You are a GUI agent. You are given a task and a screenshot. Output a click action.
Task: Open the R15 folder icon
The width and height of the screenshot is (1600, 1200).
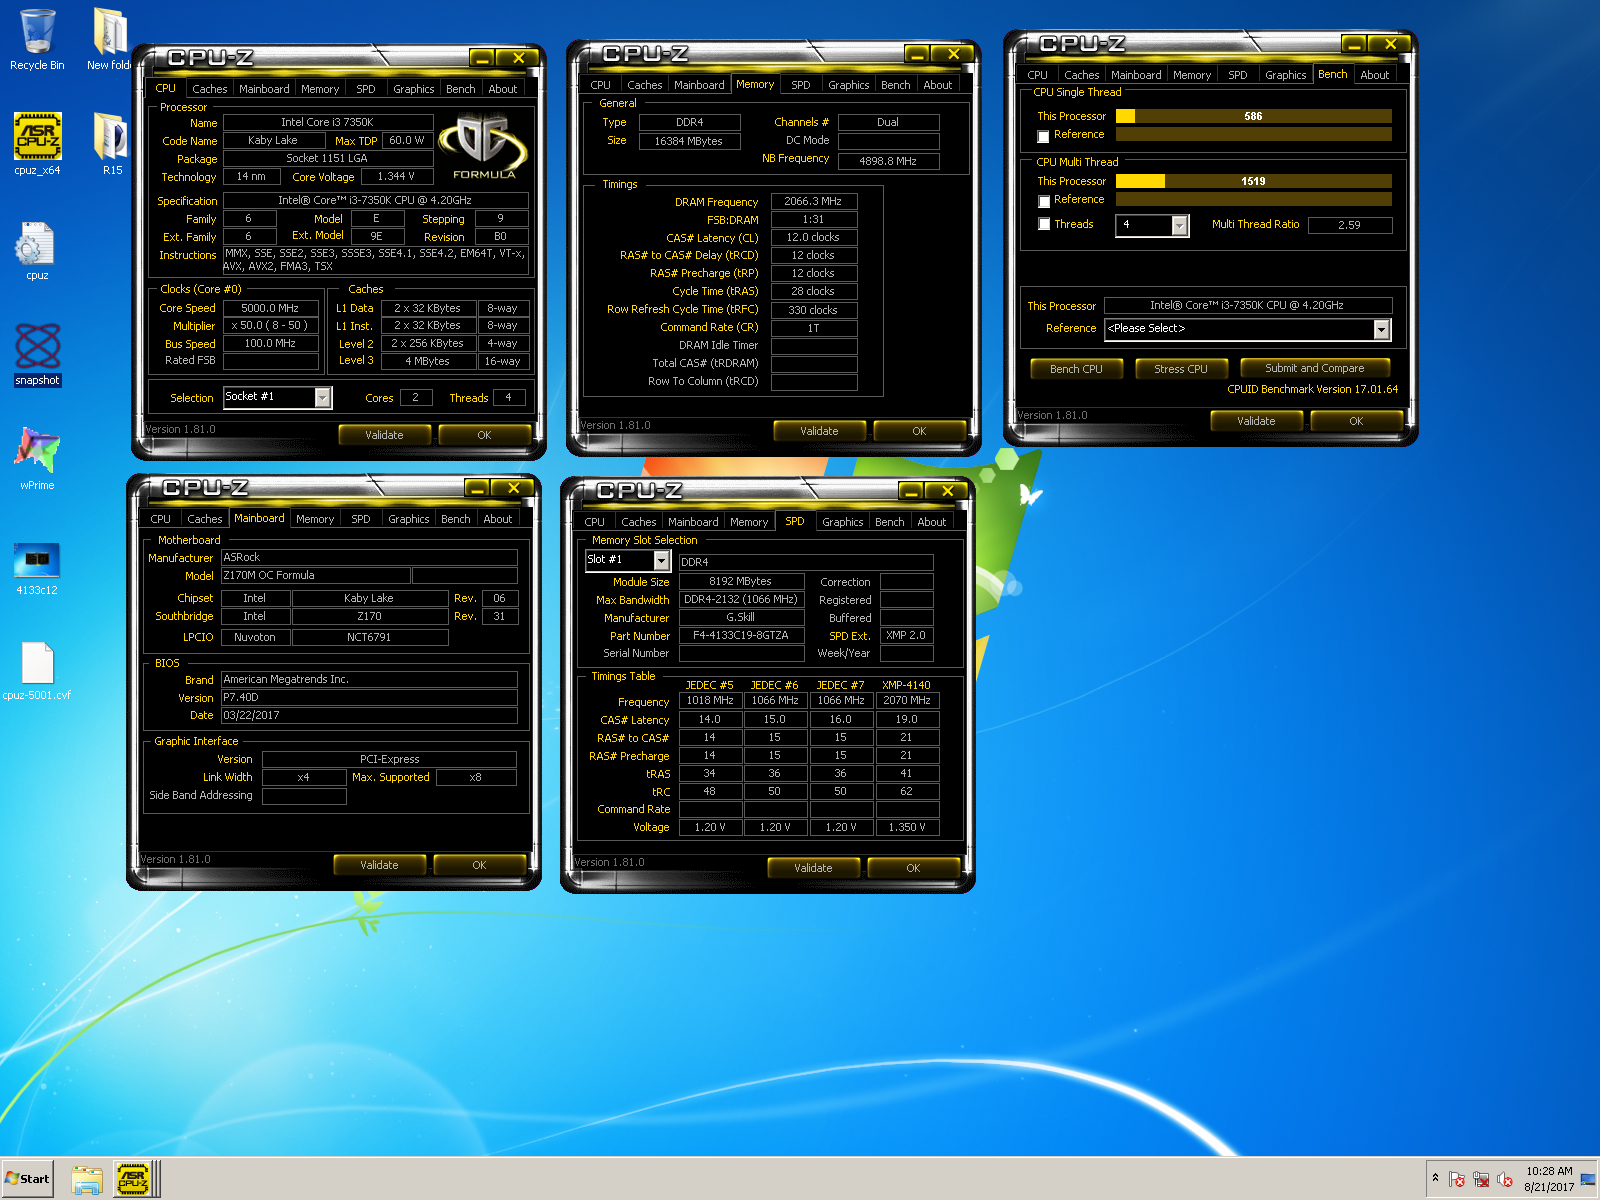tap(112, 145)
